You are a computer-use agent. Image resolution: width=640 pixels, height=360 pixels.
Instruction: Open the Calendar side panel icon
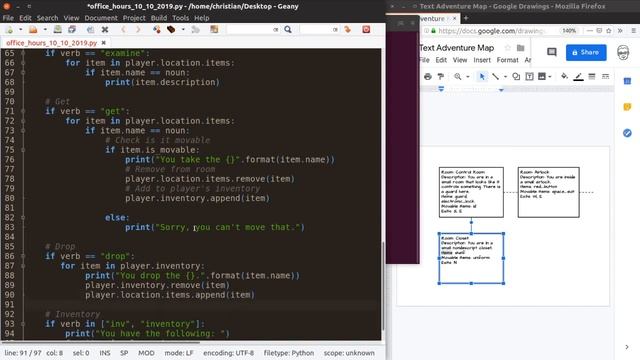pyautogui.click(x=627, y=81)
